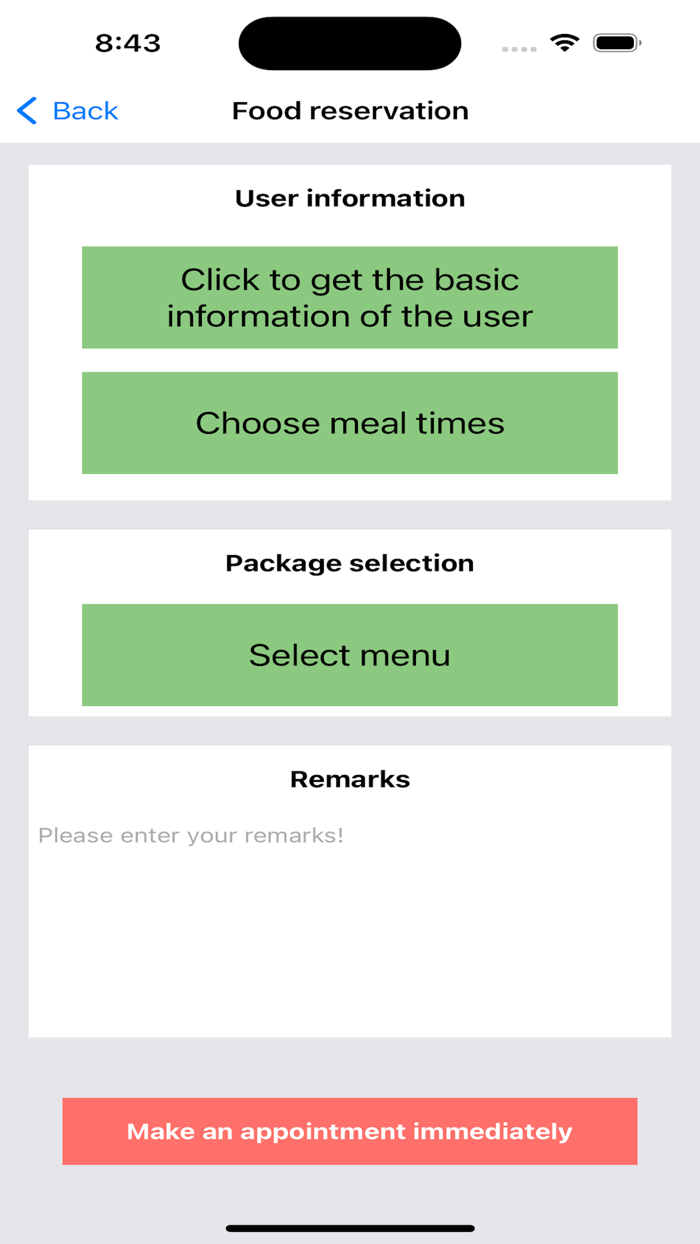Screen dimensions: 700x1244
Task: Open the Select menu option
Action: (x=349, y=655)
